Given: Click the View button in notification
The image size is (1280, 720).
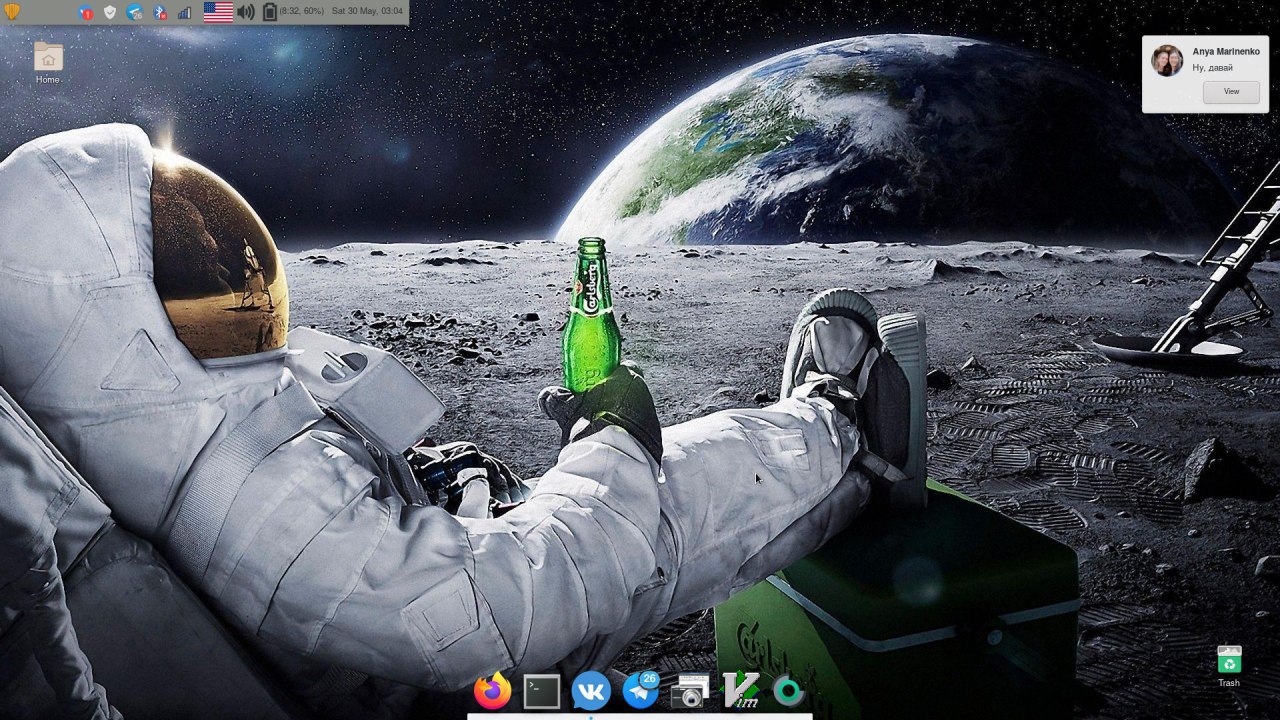Looking at the screenshot, I should point(1231,91).
